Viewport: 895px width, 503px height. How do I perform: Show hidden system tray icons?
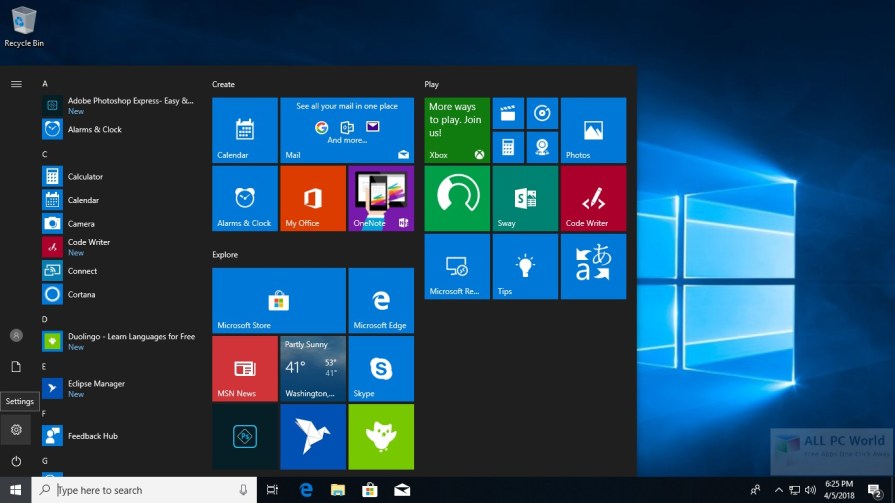[x=779, y=490]
